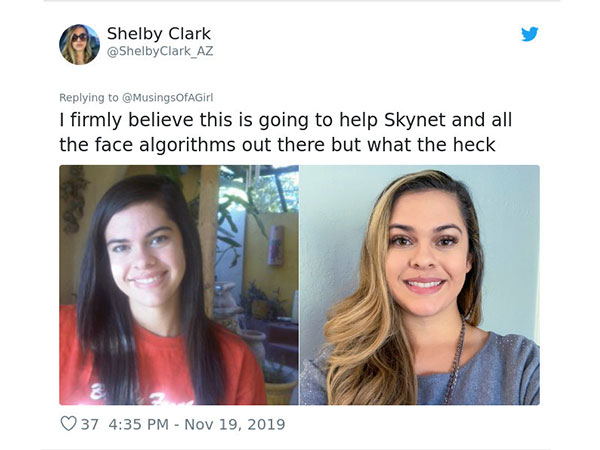Screen dimensions: 600x450
Task: Visit the @ShelbyClark_AZ handle
Action: 160,51
